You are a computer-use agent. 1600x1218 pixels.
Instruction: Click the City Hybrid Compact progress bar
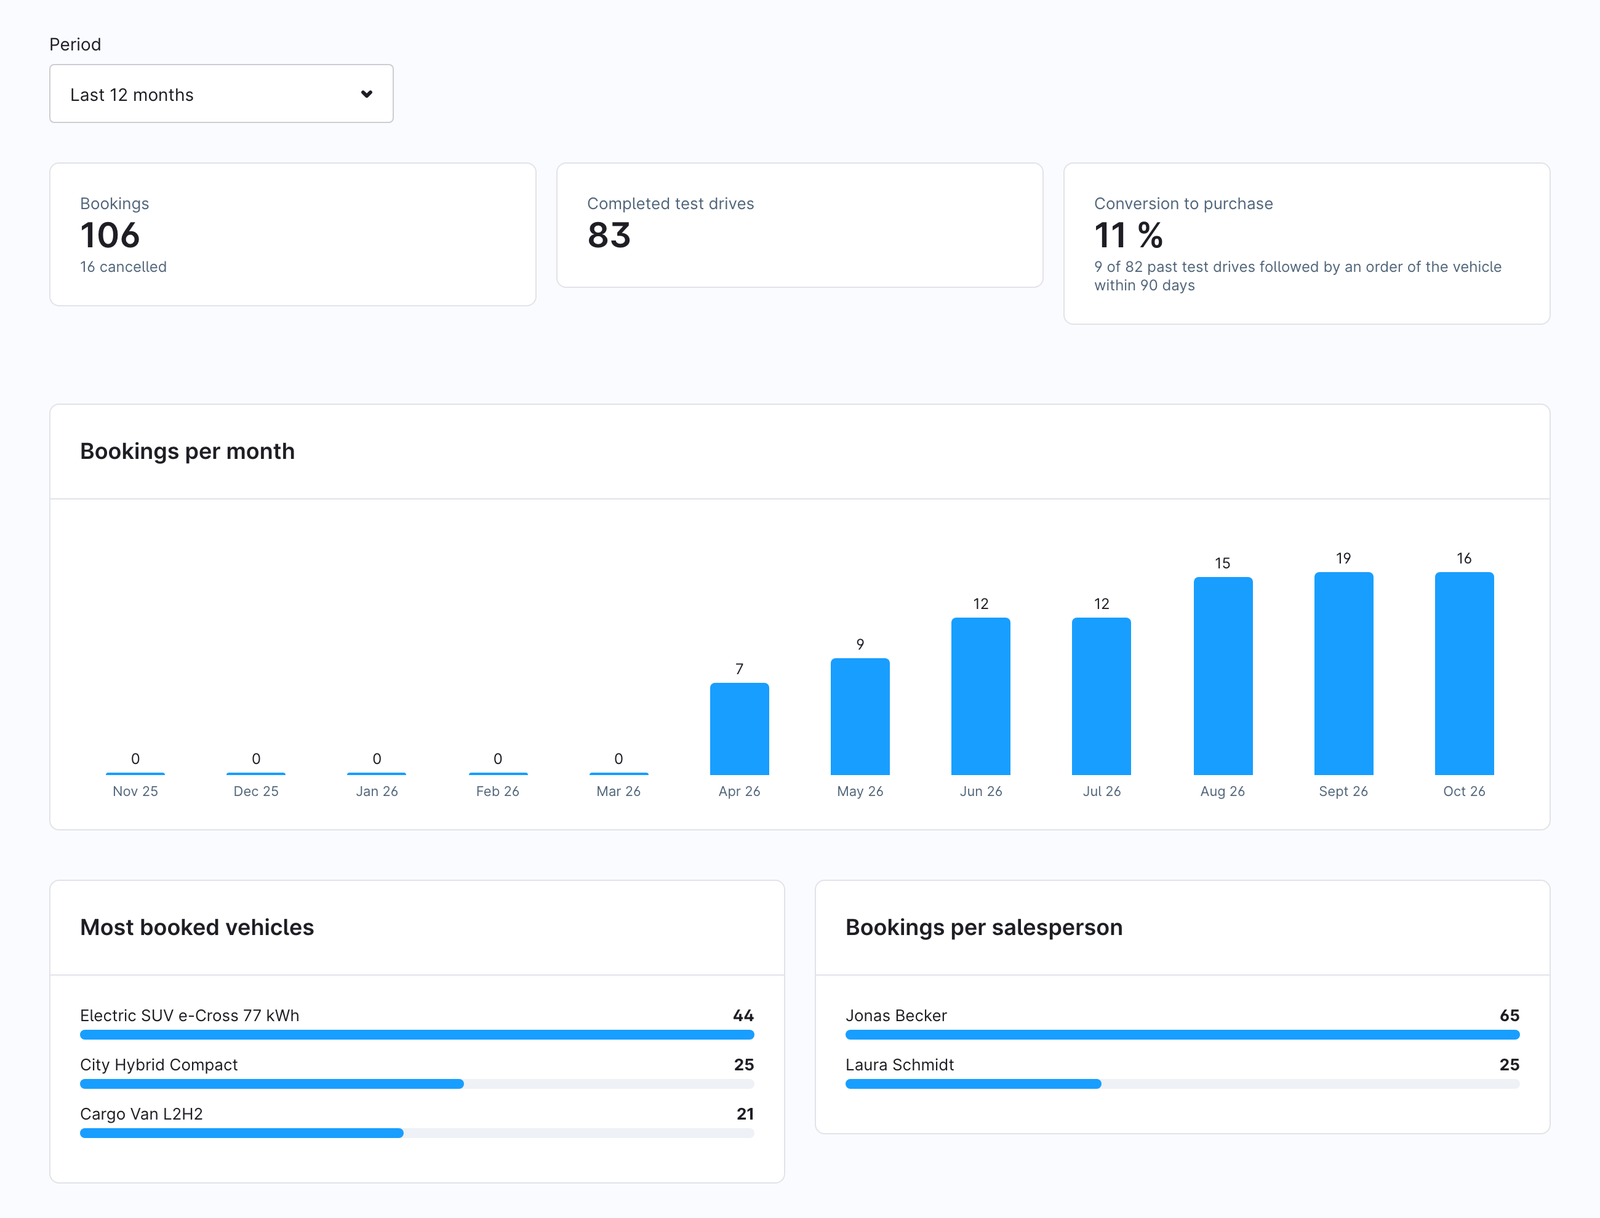pyautogui.click(x=417, y=1084)
